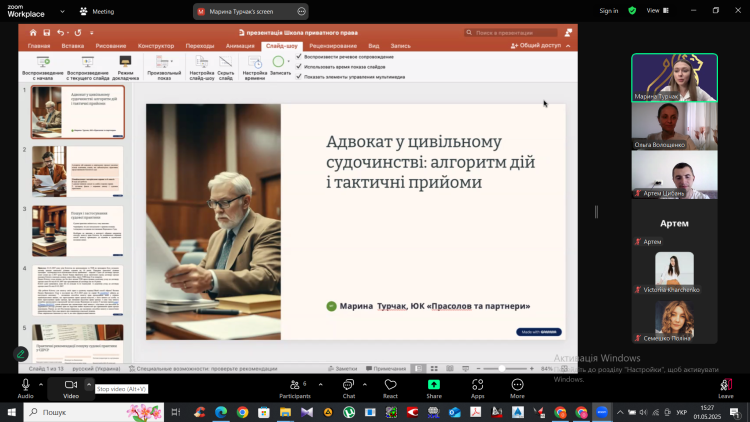
Task: Click the green Share screen icon
Action: tap(434, 385)
